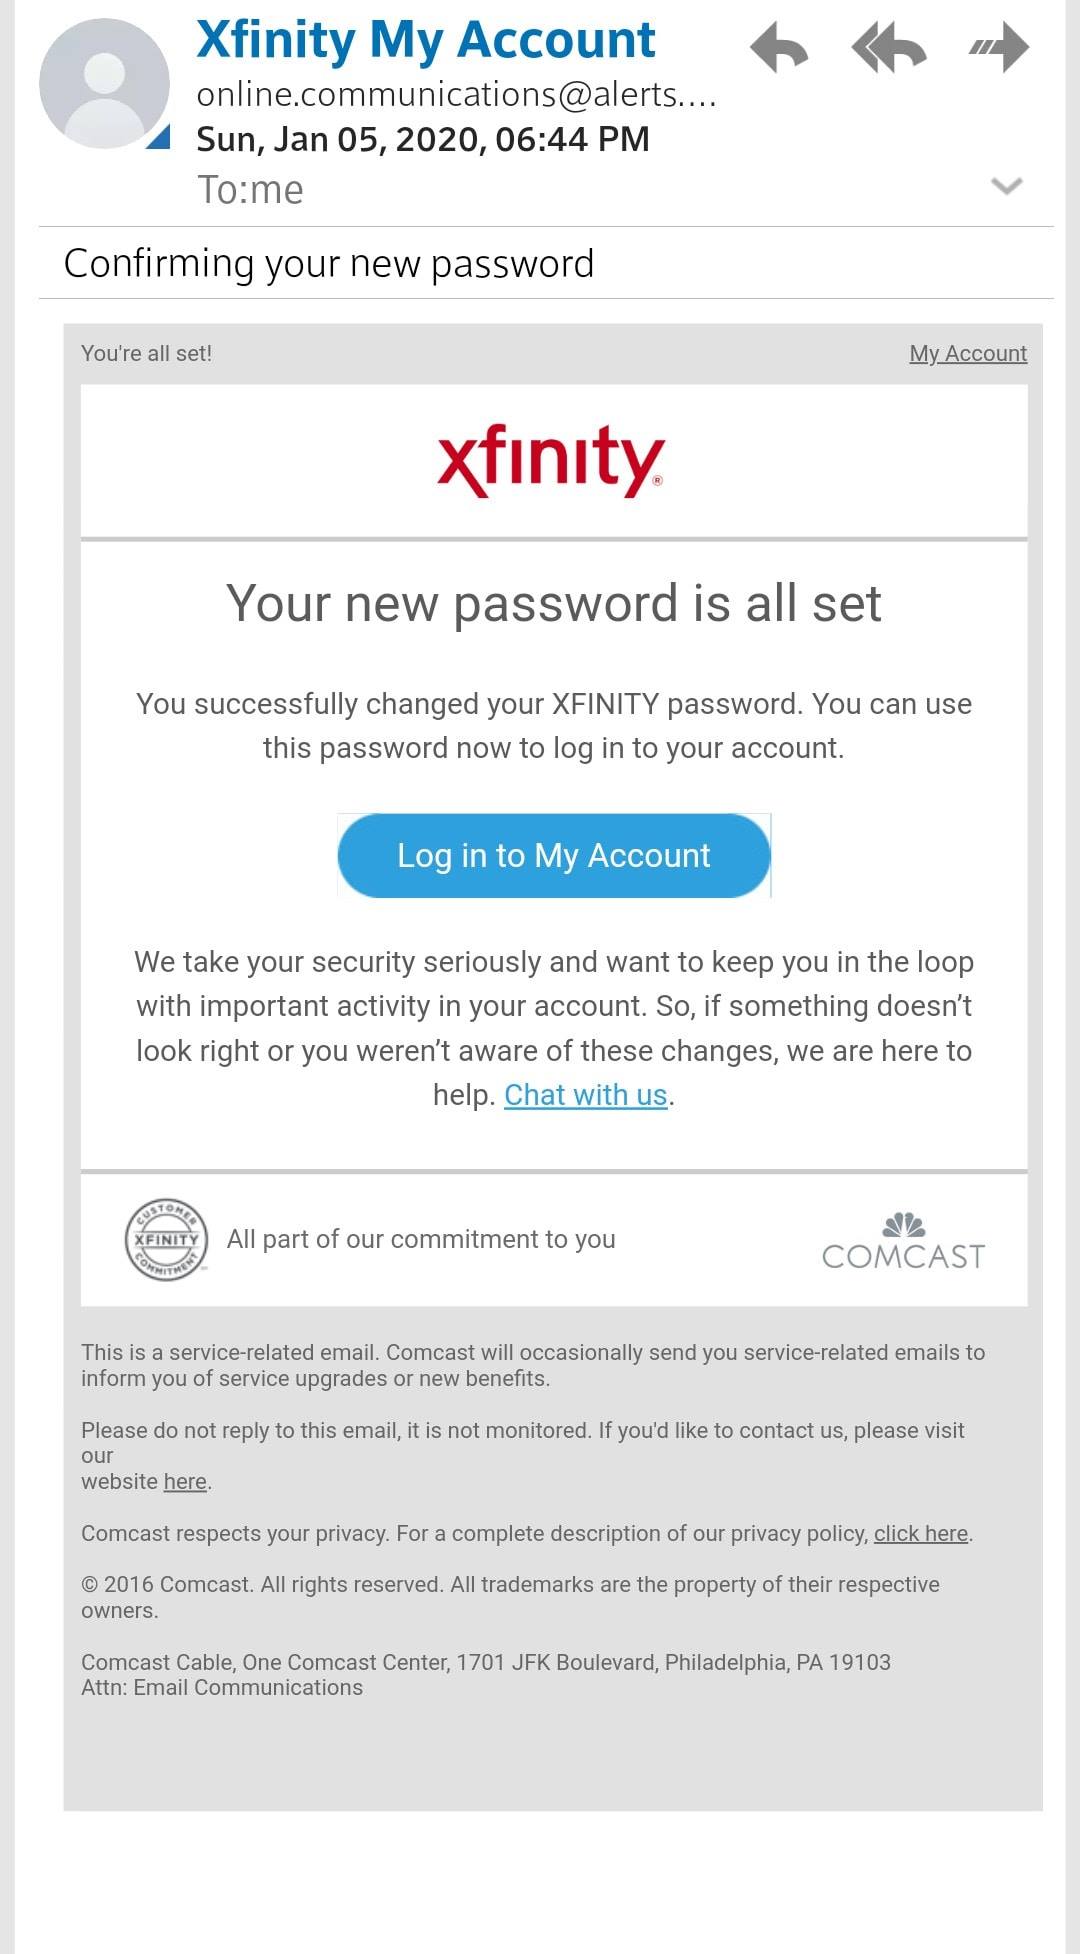The height and width of the screenshot is (1954, 1080).
Task: Open the My Account link at top
Action: pyautogui.click(x=968, y=353)
